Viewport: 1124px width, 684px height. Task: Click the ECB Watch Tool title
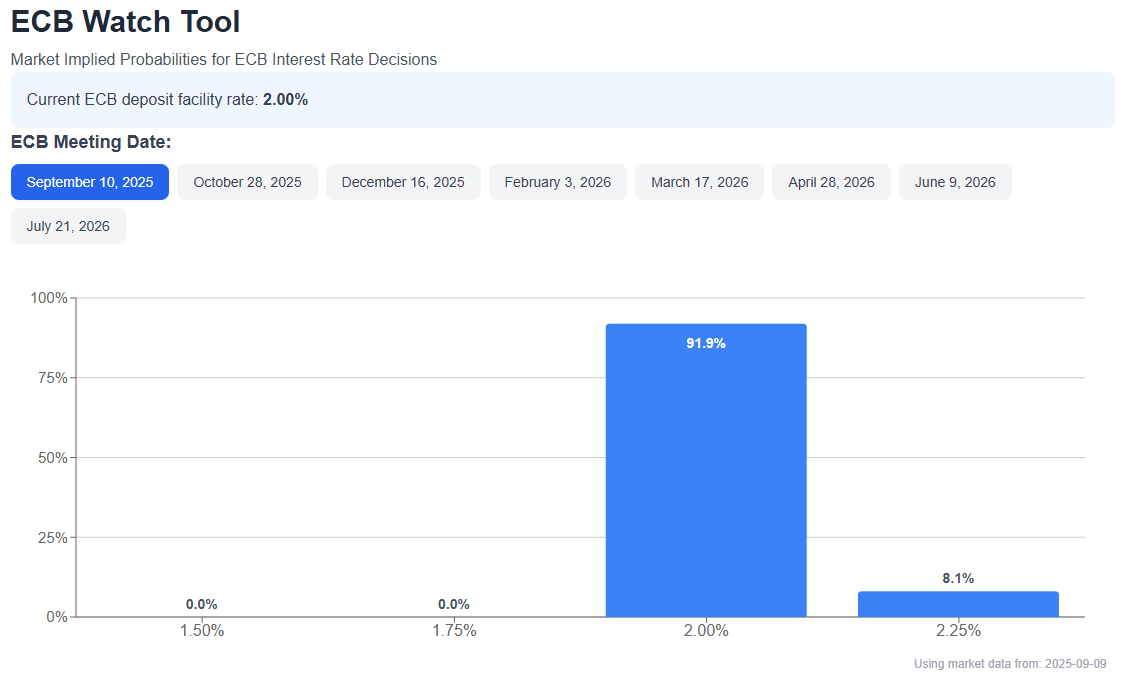coord(126,22)
